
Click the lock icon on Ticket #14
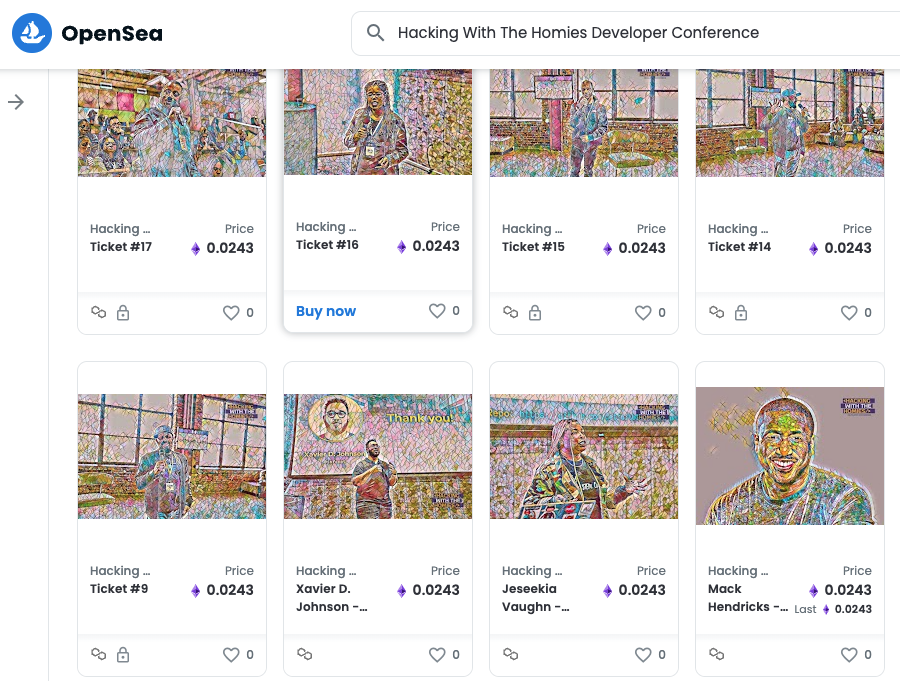click(741, 313)
